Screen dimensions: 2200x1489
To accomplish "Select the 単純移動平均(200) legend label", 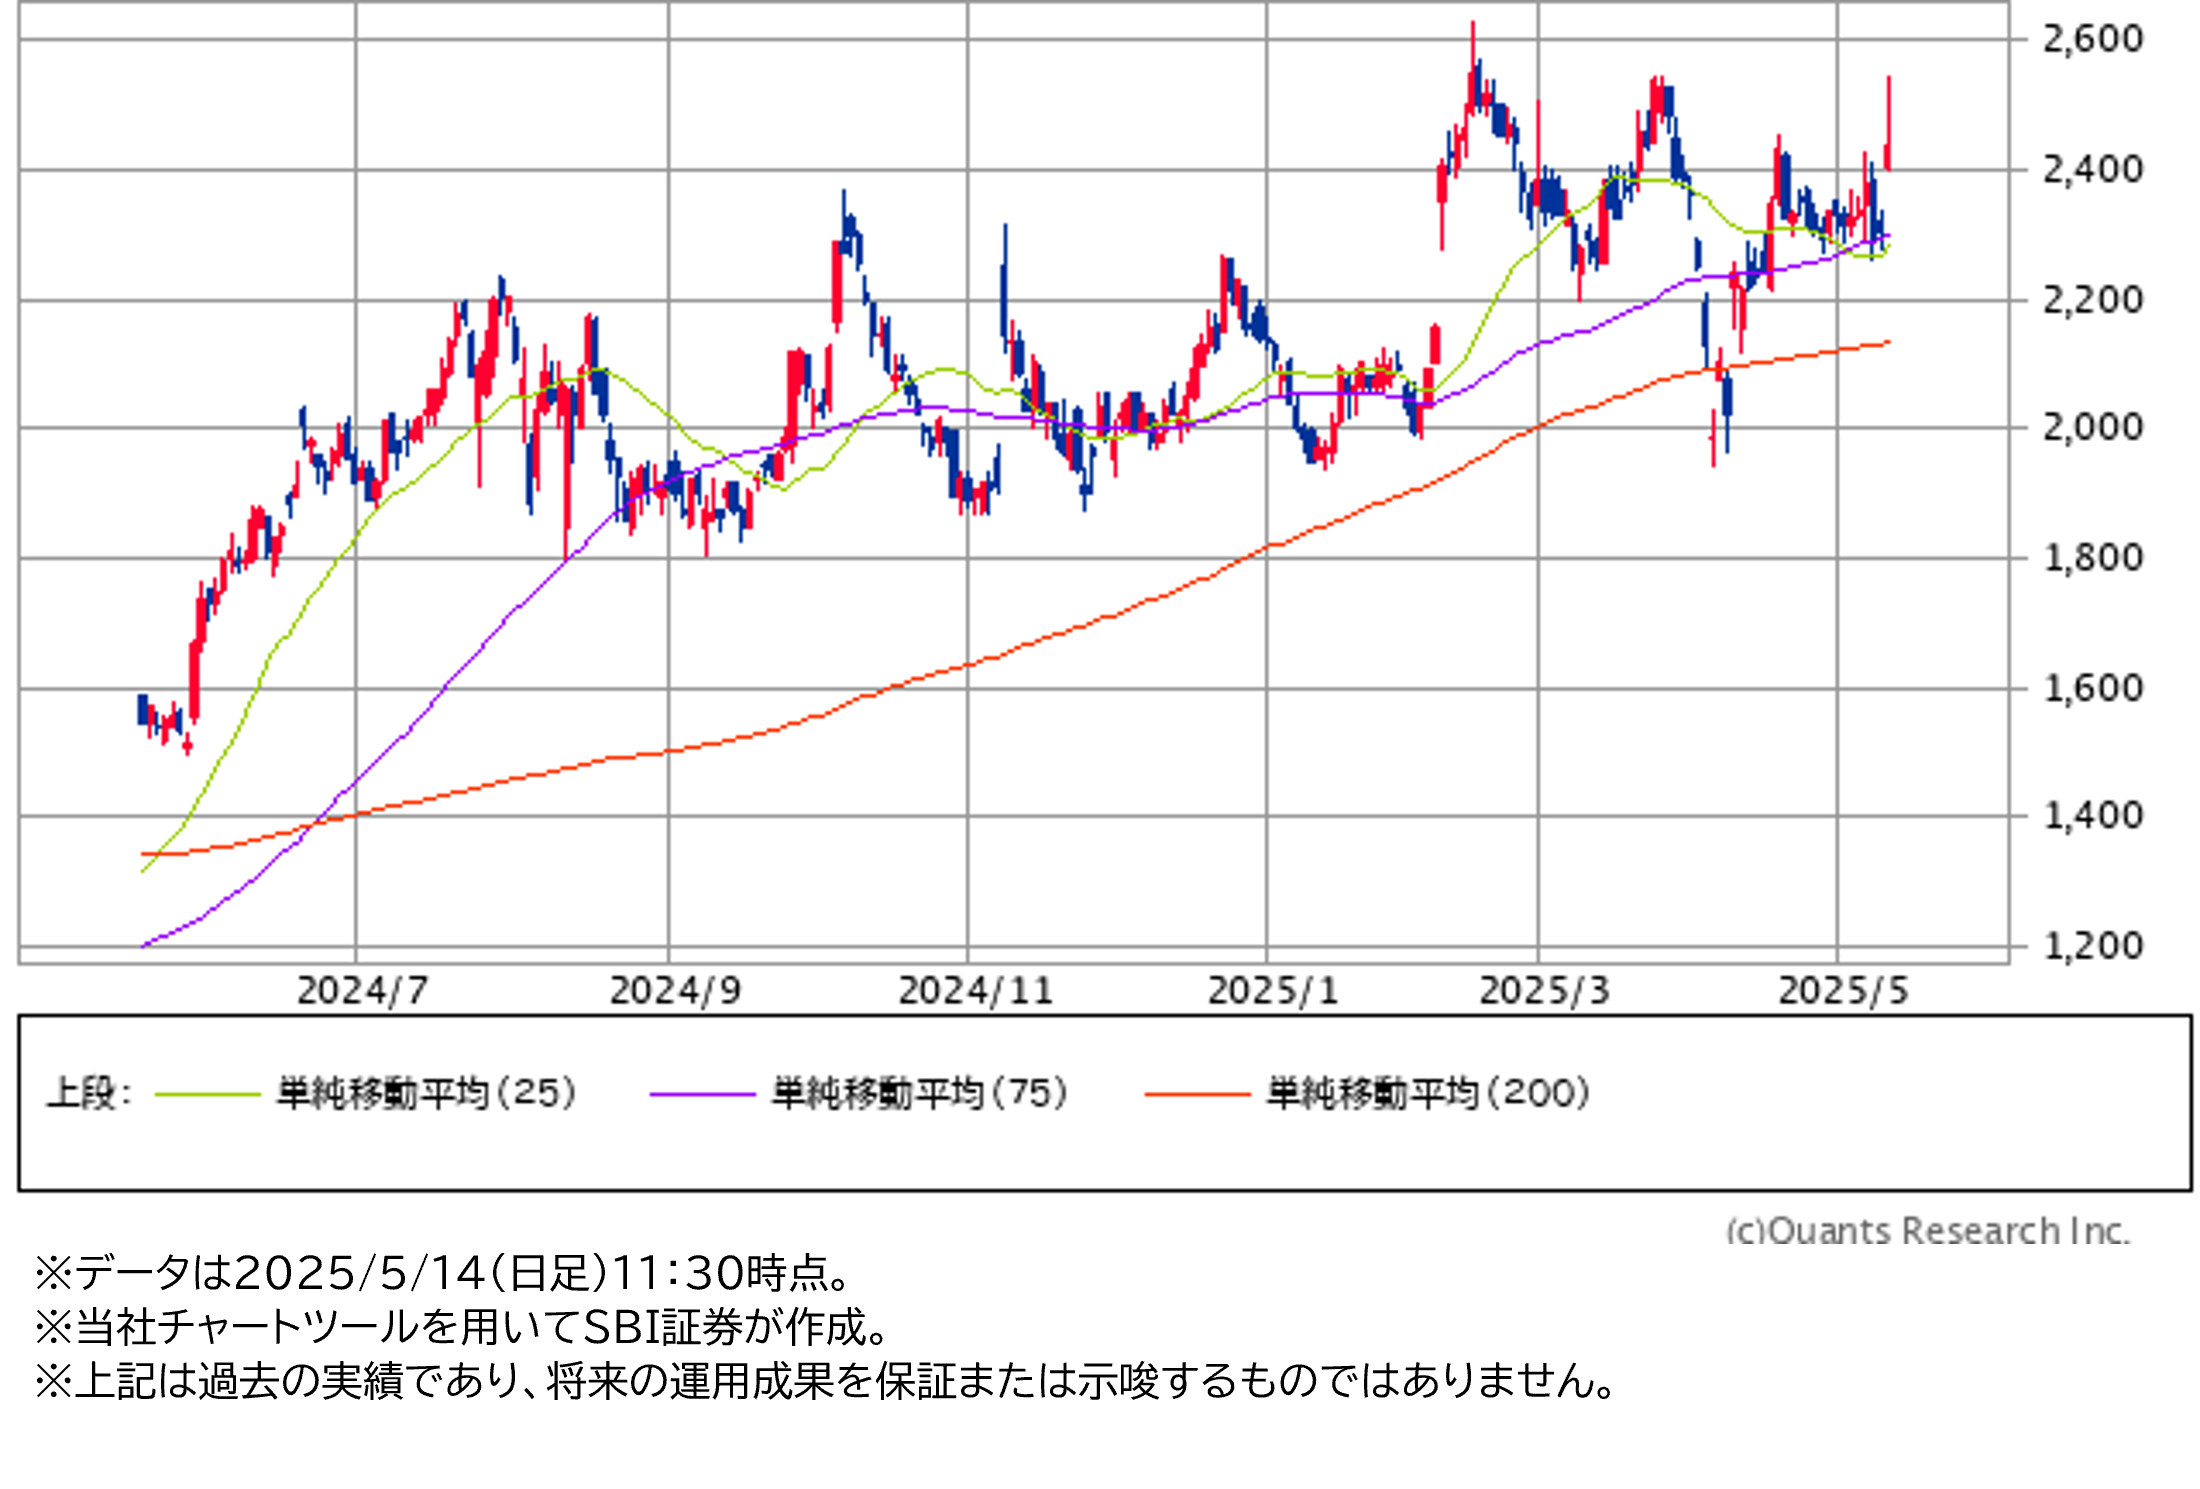I will point(1428,1093).
